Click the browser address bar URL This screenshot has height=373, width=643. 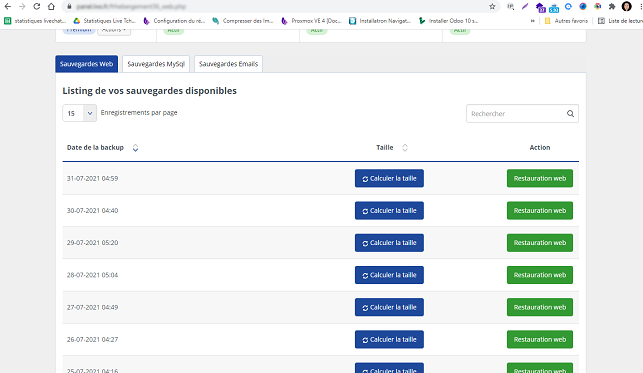tap(131, 7)
